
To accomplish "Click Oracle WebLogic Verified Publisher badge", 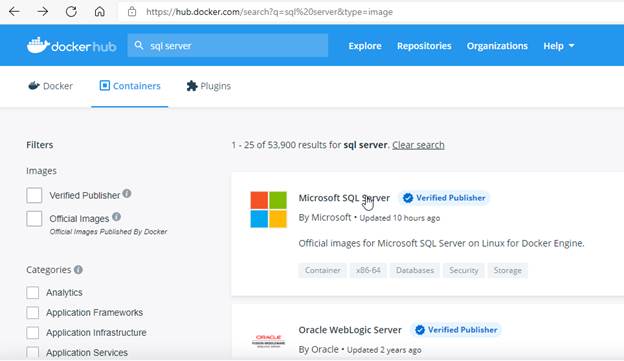I will pos(456,330).
